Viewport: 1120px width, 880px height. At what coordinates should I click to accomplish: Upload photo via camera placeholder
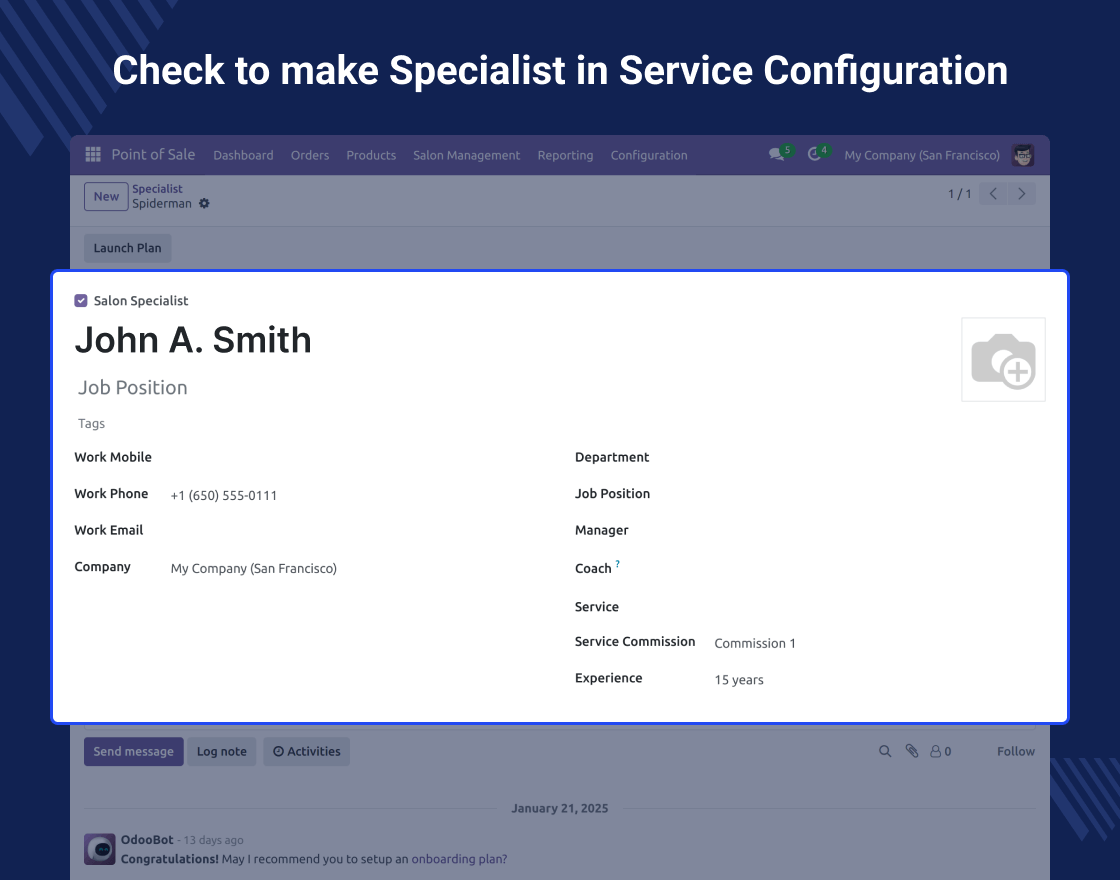[x=1003, y=359]
